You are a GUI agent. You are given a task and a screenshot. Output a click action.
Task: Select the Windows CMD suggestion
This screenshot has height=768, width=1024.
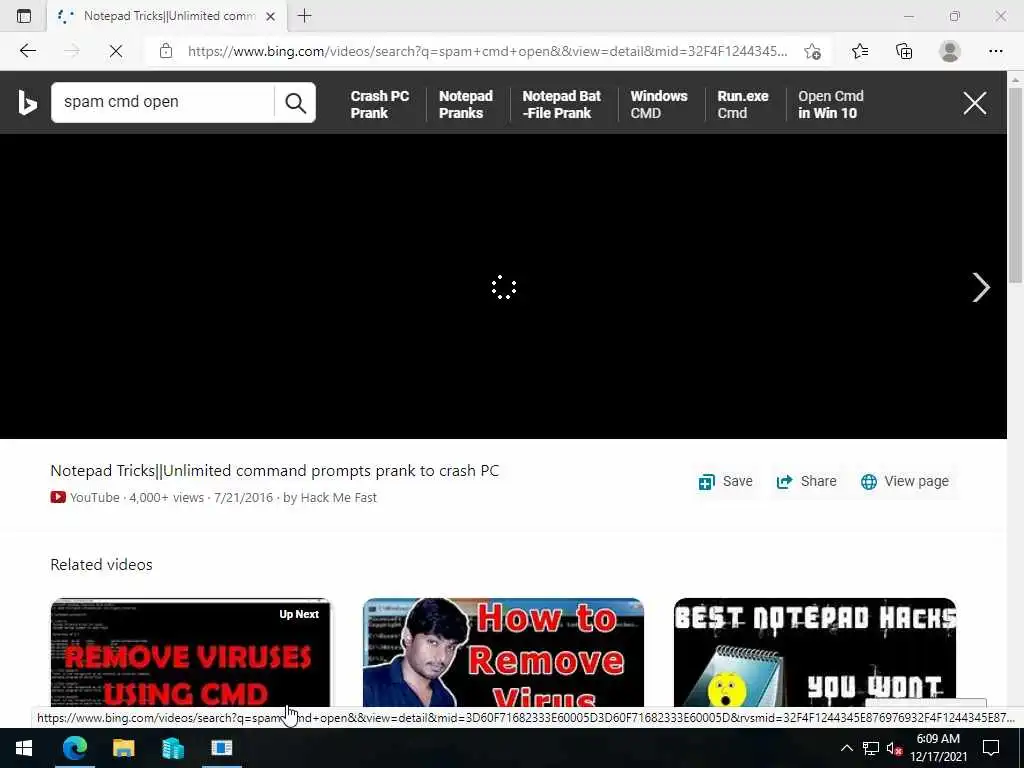659,104
